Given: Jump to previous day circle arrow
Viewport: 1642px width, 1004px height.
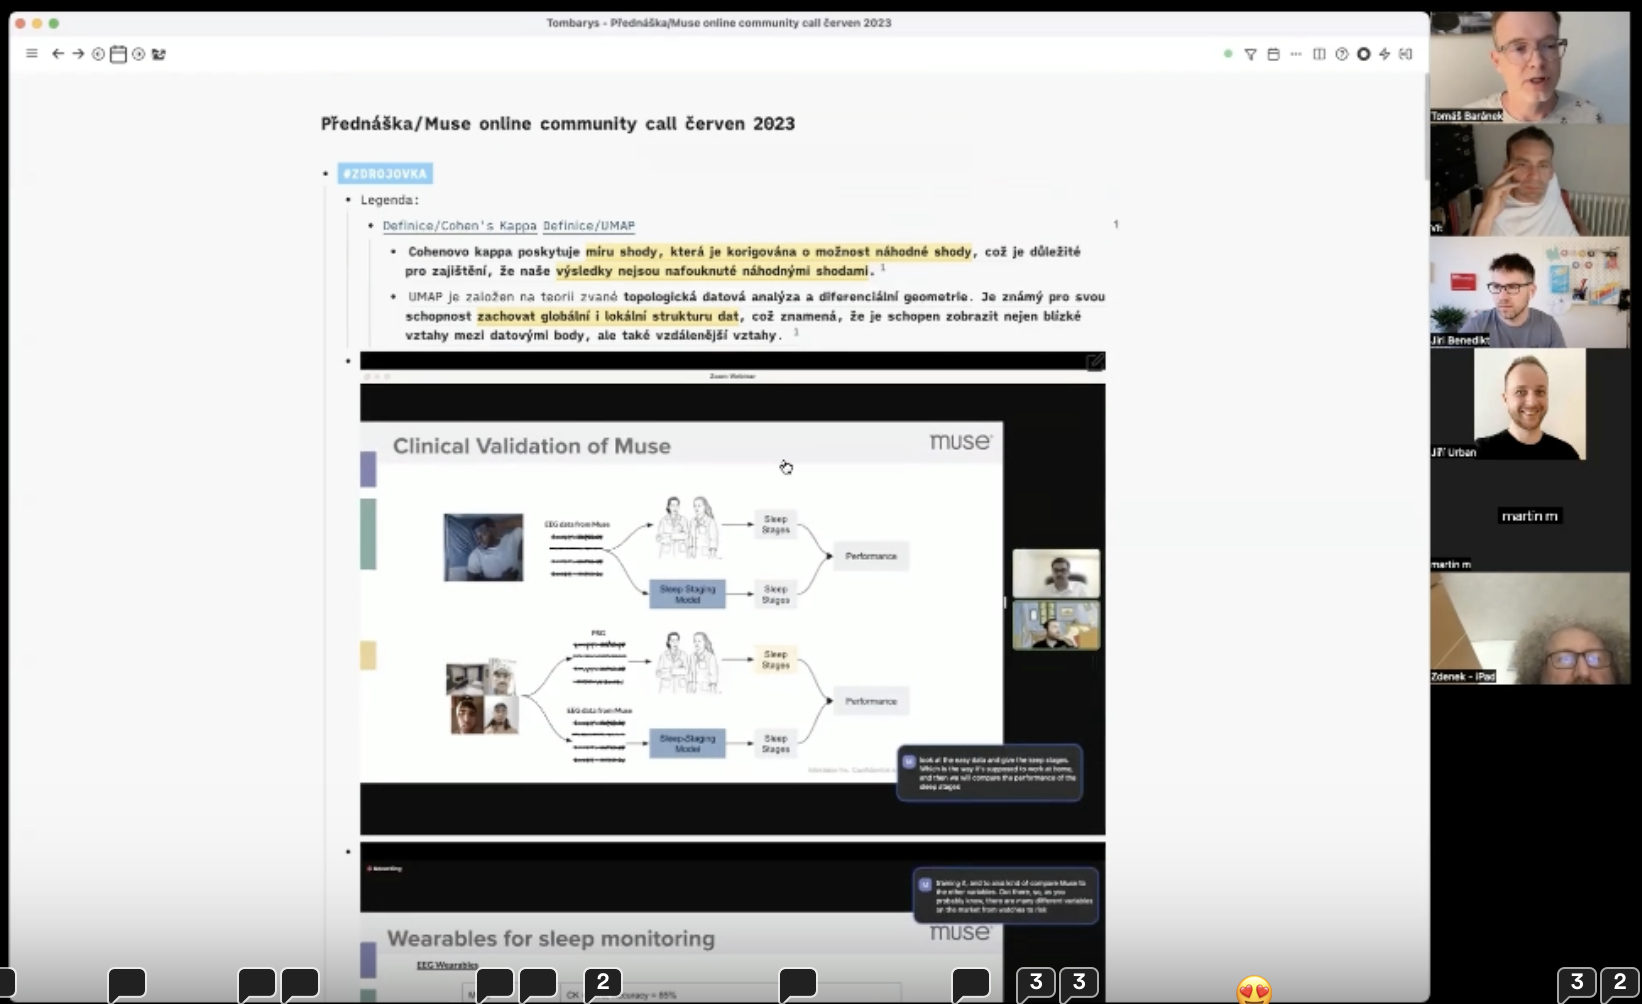Looking at the screenshot, I should click(x=98, y=54).
